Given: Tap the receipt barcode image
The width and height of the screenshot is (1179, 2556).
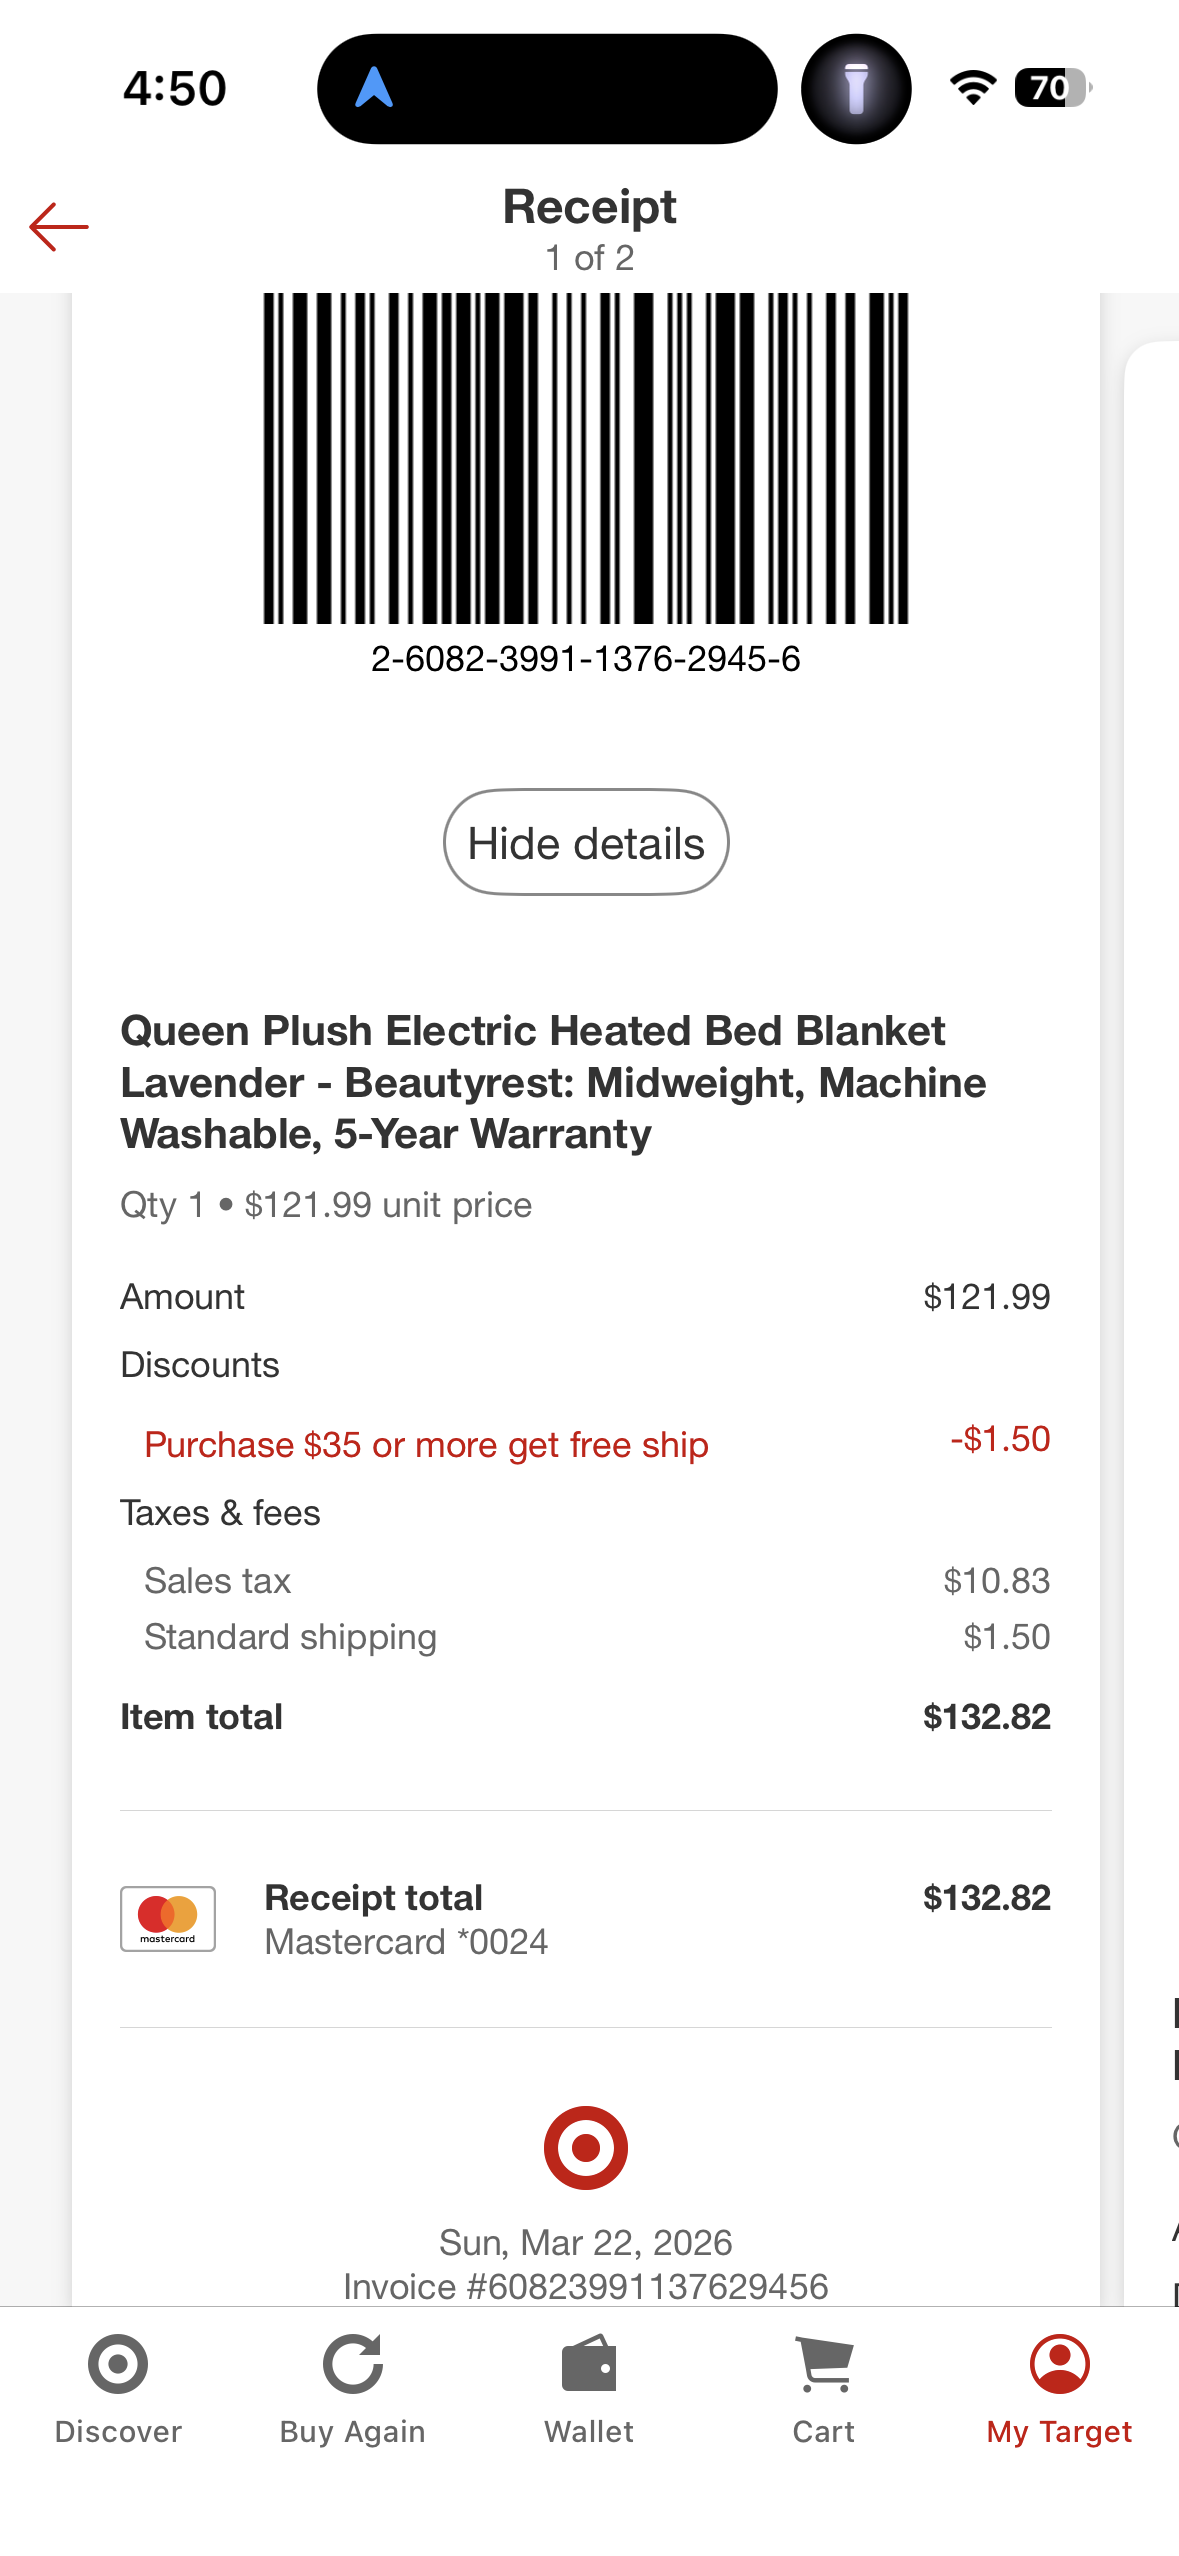Looking at the screenshot, I should [x=586, y=458].
